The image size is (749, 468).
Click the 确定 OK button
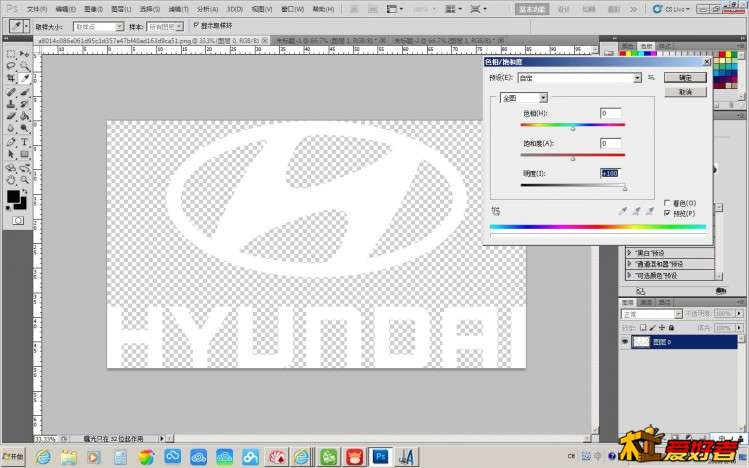click(685, 77)
